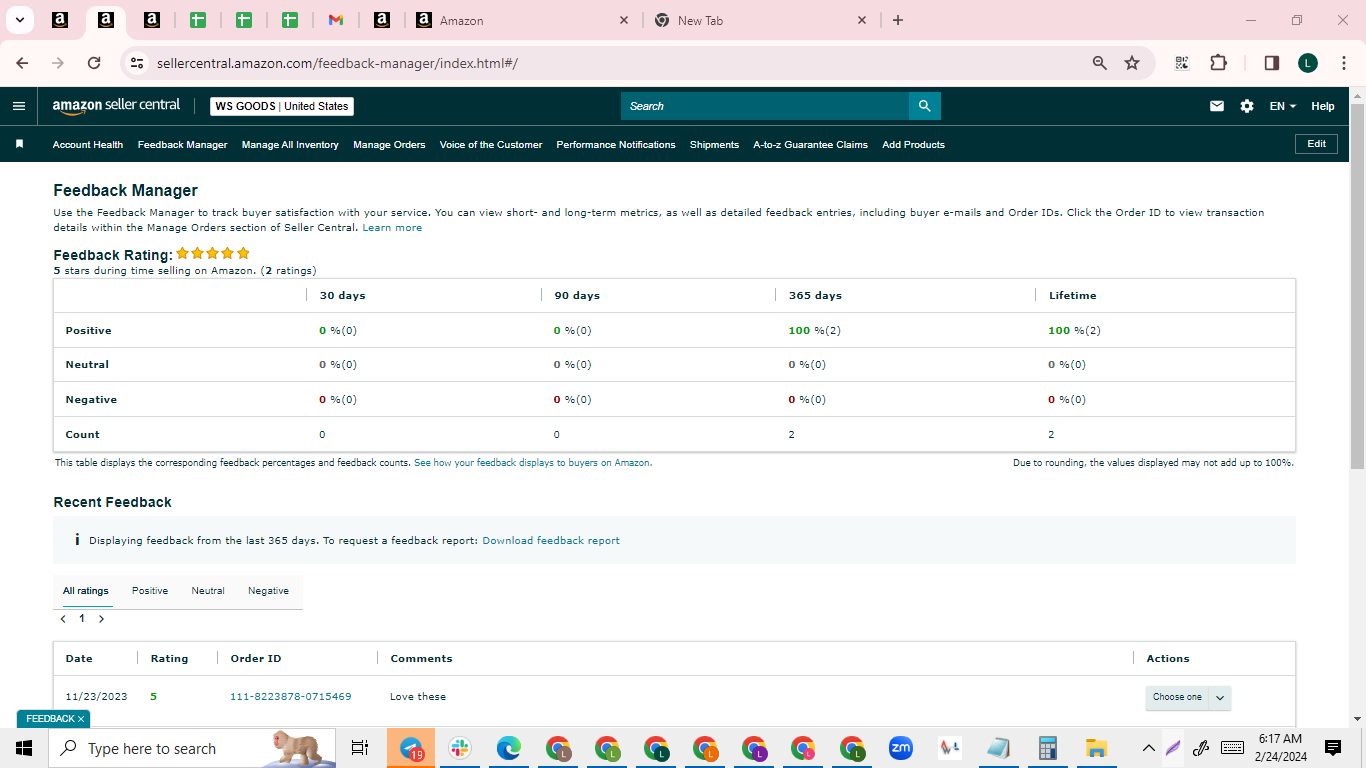Open the Chrome profile L avatar
Viewport: 1366px width, 768px height.
1308,63
